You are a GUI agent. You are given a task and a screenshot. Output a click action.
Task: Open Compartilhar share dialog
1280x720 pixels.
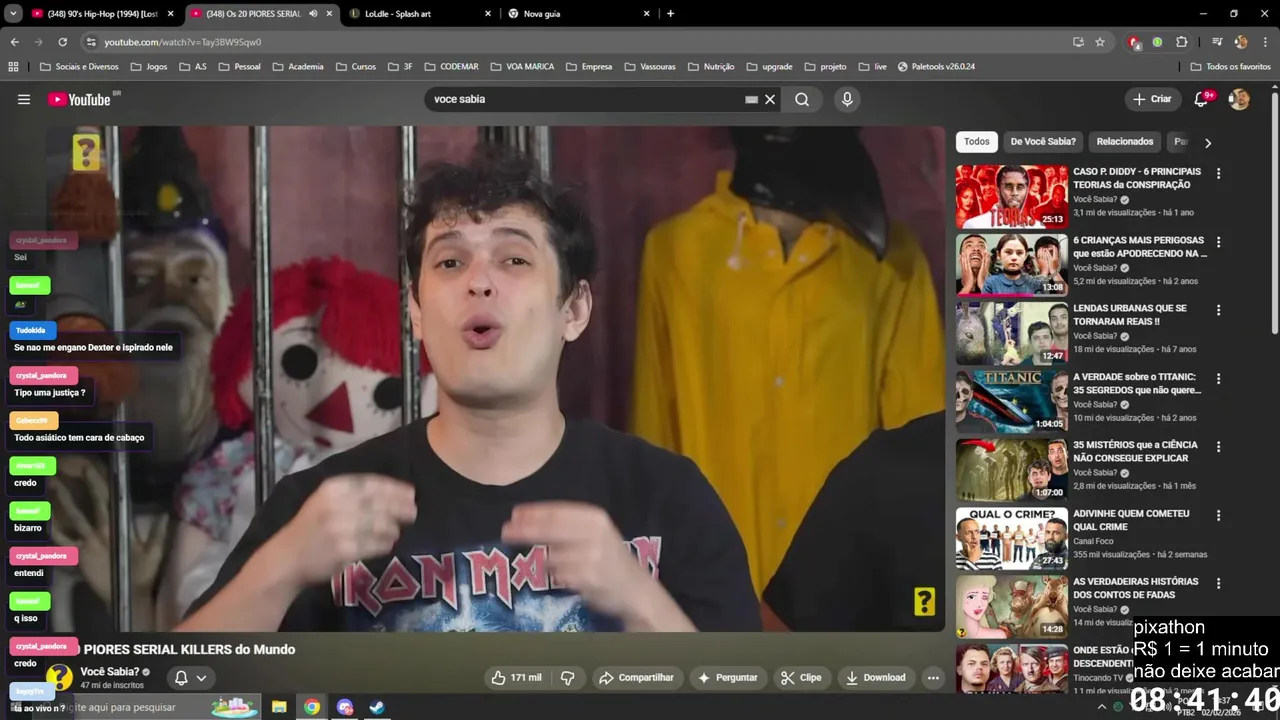click(636, 677)
